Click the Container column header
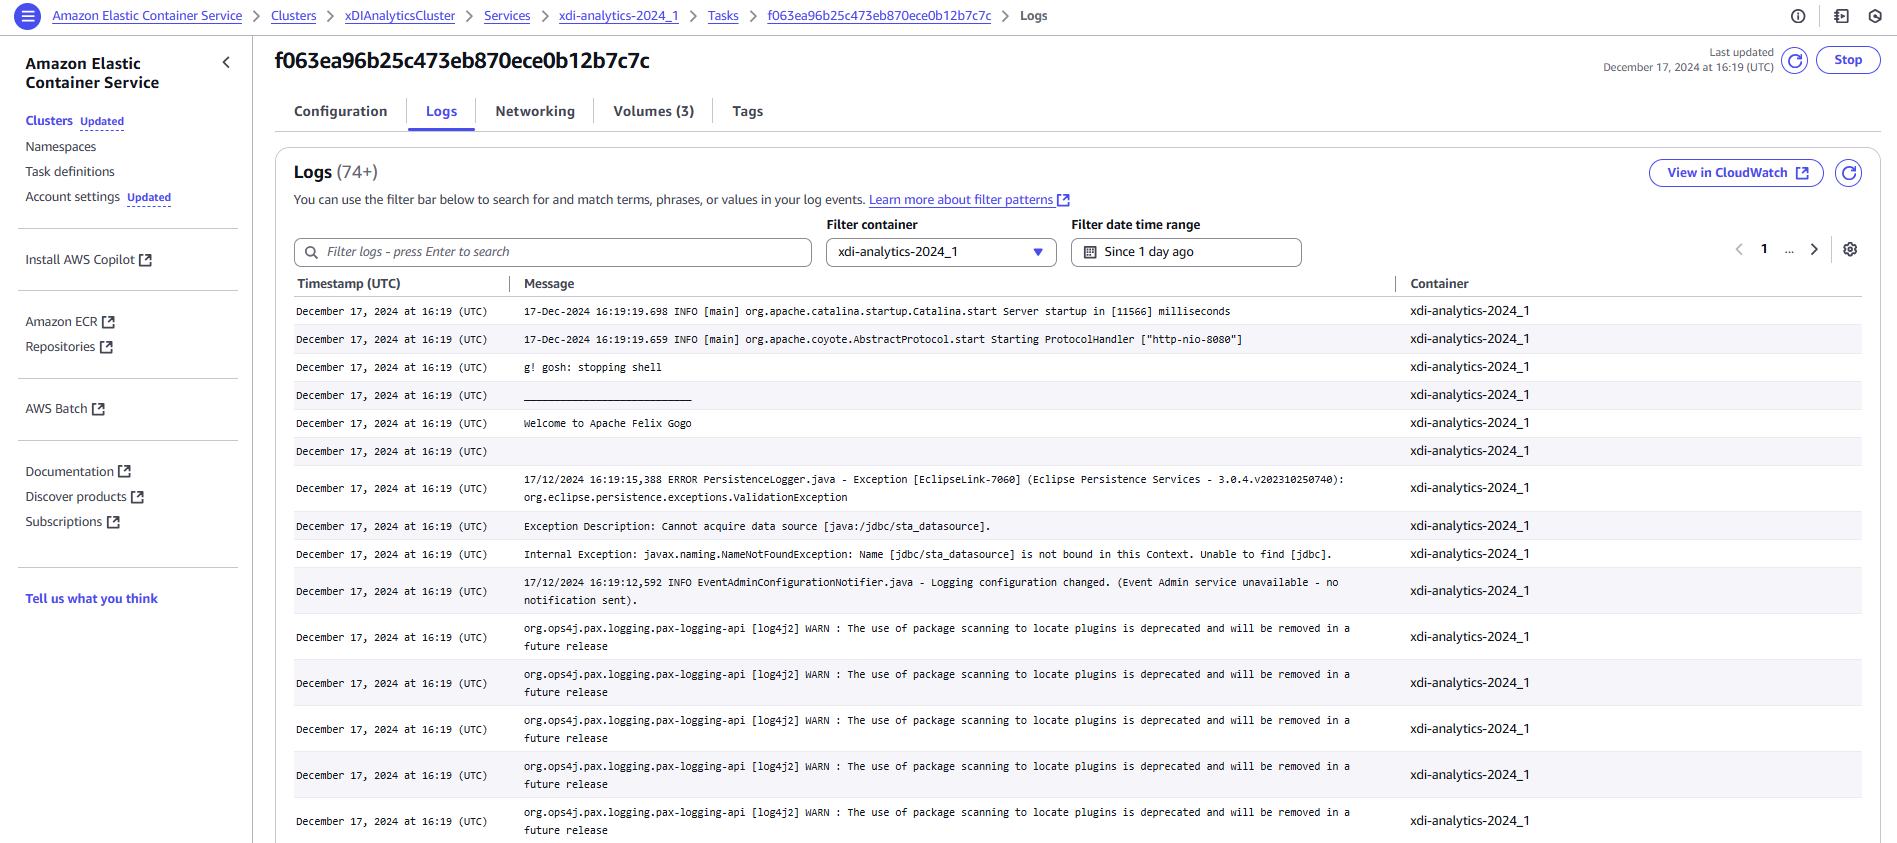Image resolution: width=1897 pixels, height=843 pixels. (1439, 284)
